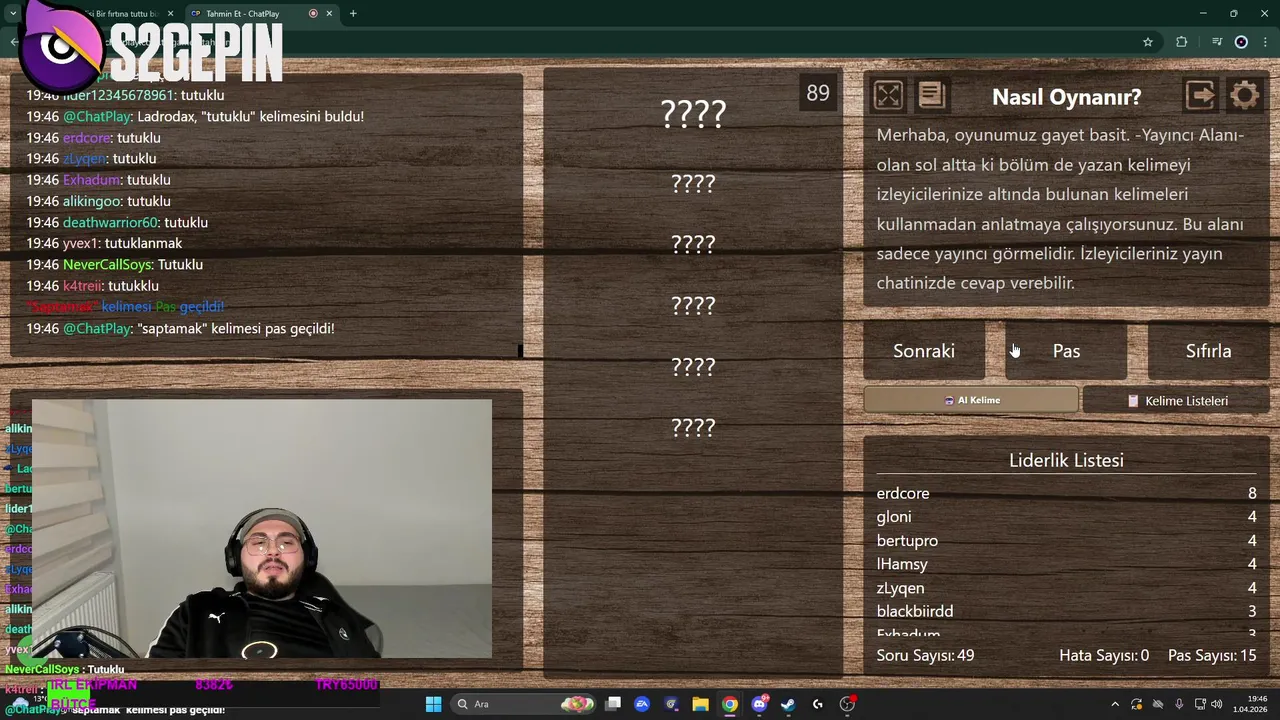
Task: Open the Windows Start menu
Action: click(433, 704)
